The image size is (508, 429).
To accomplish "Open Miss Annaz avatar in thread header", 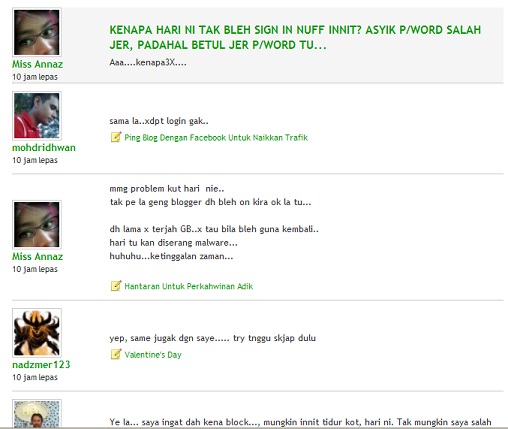I will coord(37,32).
